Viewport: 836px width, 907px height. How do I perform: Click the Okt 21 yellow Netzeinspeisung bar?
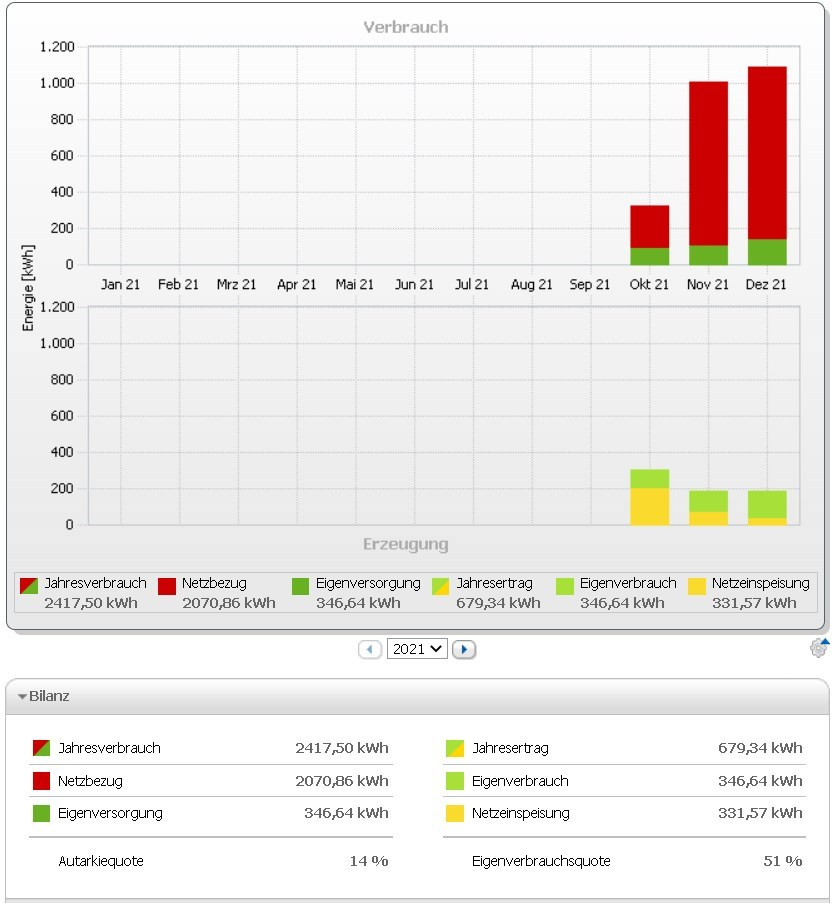click(x=649, y=507)
